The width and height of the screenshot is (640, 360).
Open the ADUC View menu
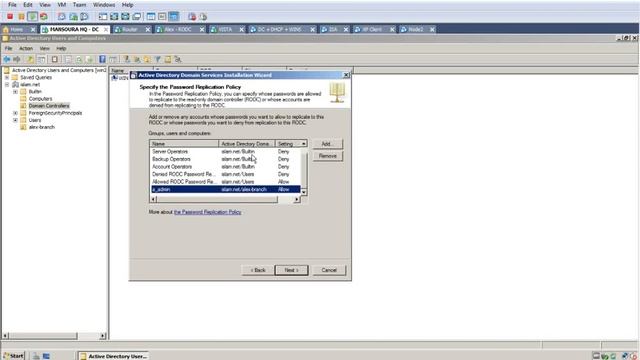(44, 49)
